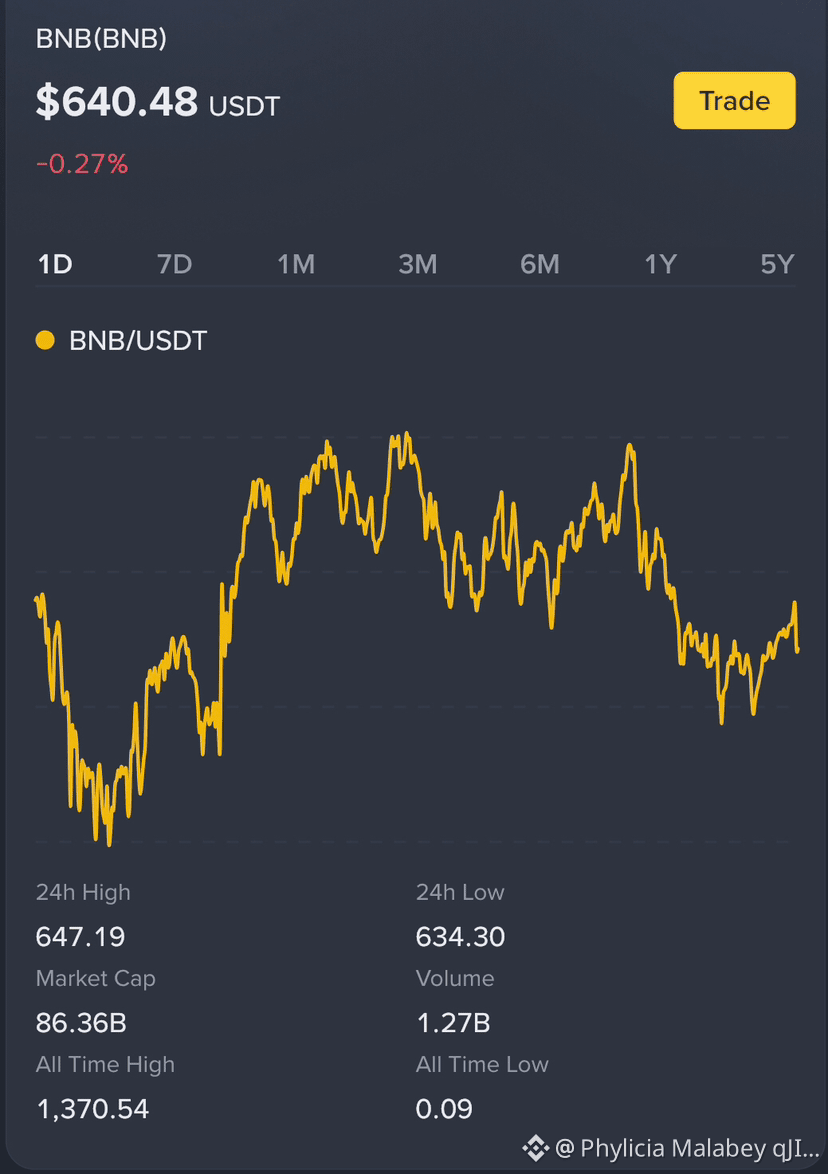Switch chart to 6M range
Image resolution: width=828 pixels, height=1174 pixels.
point(539,264)
